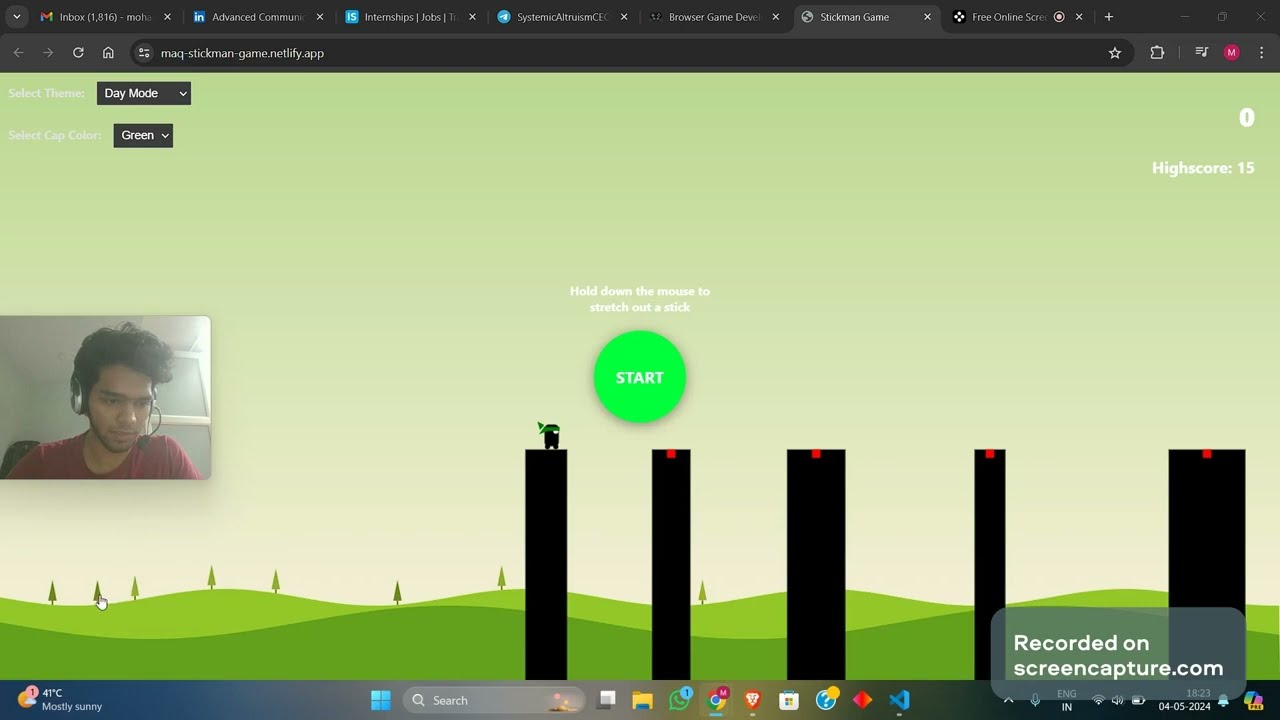
Task: Open the clock and date 04-05-2024
Action: click(1185, 700)
